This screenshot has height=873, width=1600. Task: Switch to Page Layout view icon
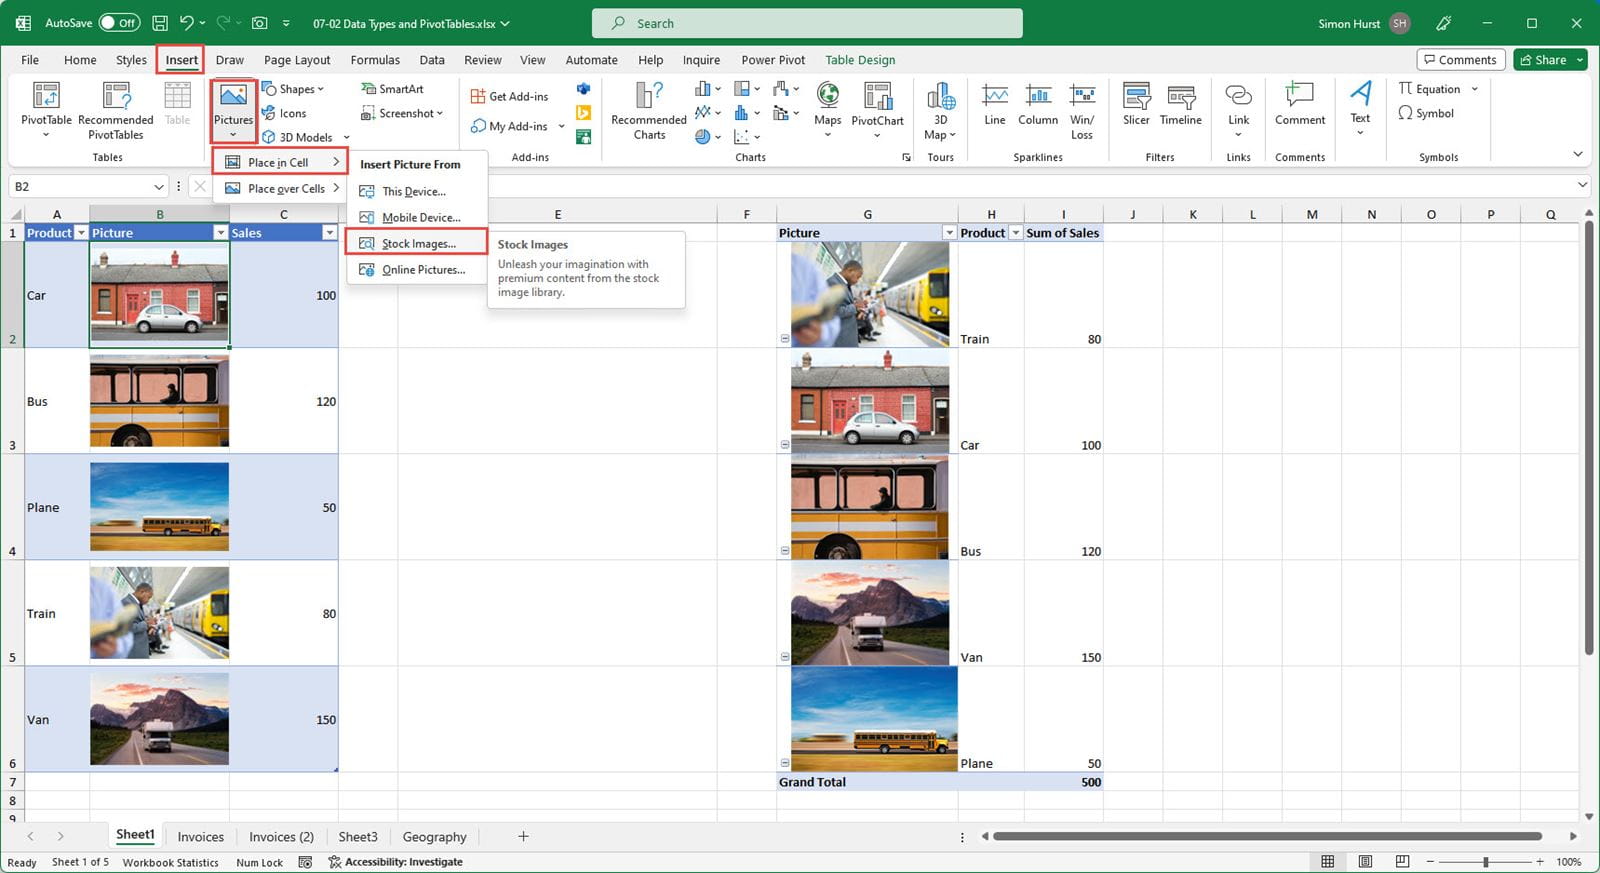(x=1365, y=862)
